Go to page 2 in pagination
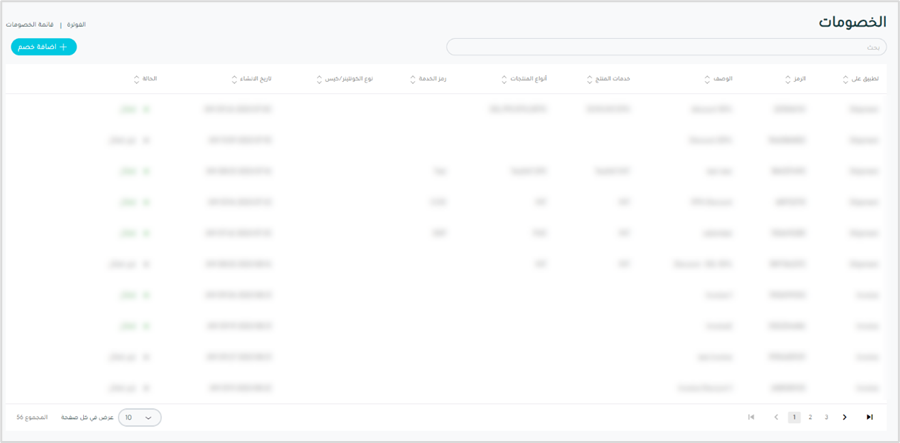Screen dimensions: 900x443 click(x=810, y=417)
